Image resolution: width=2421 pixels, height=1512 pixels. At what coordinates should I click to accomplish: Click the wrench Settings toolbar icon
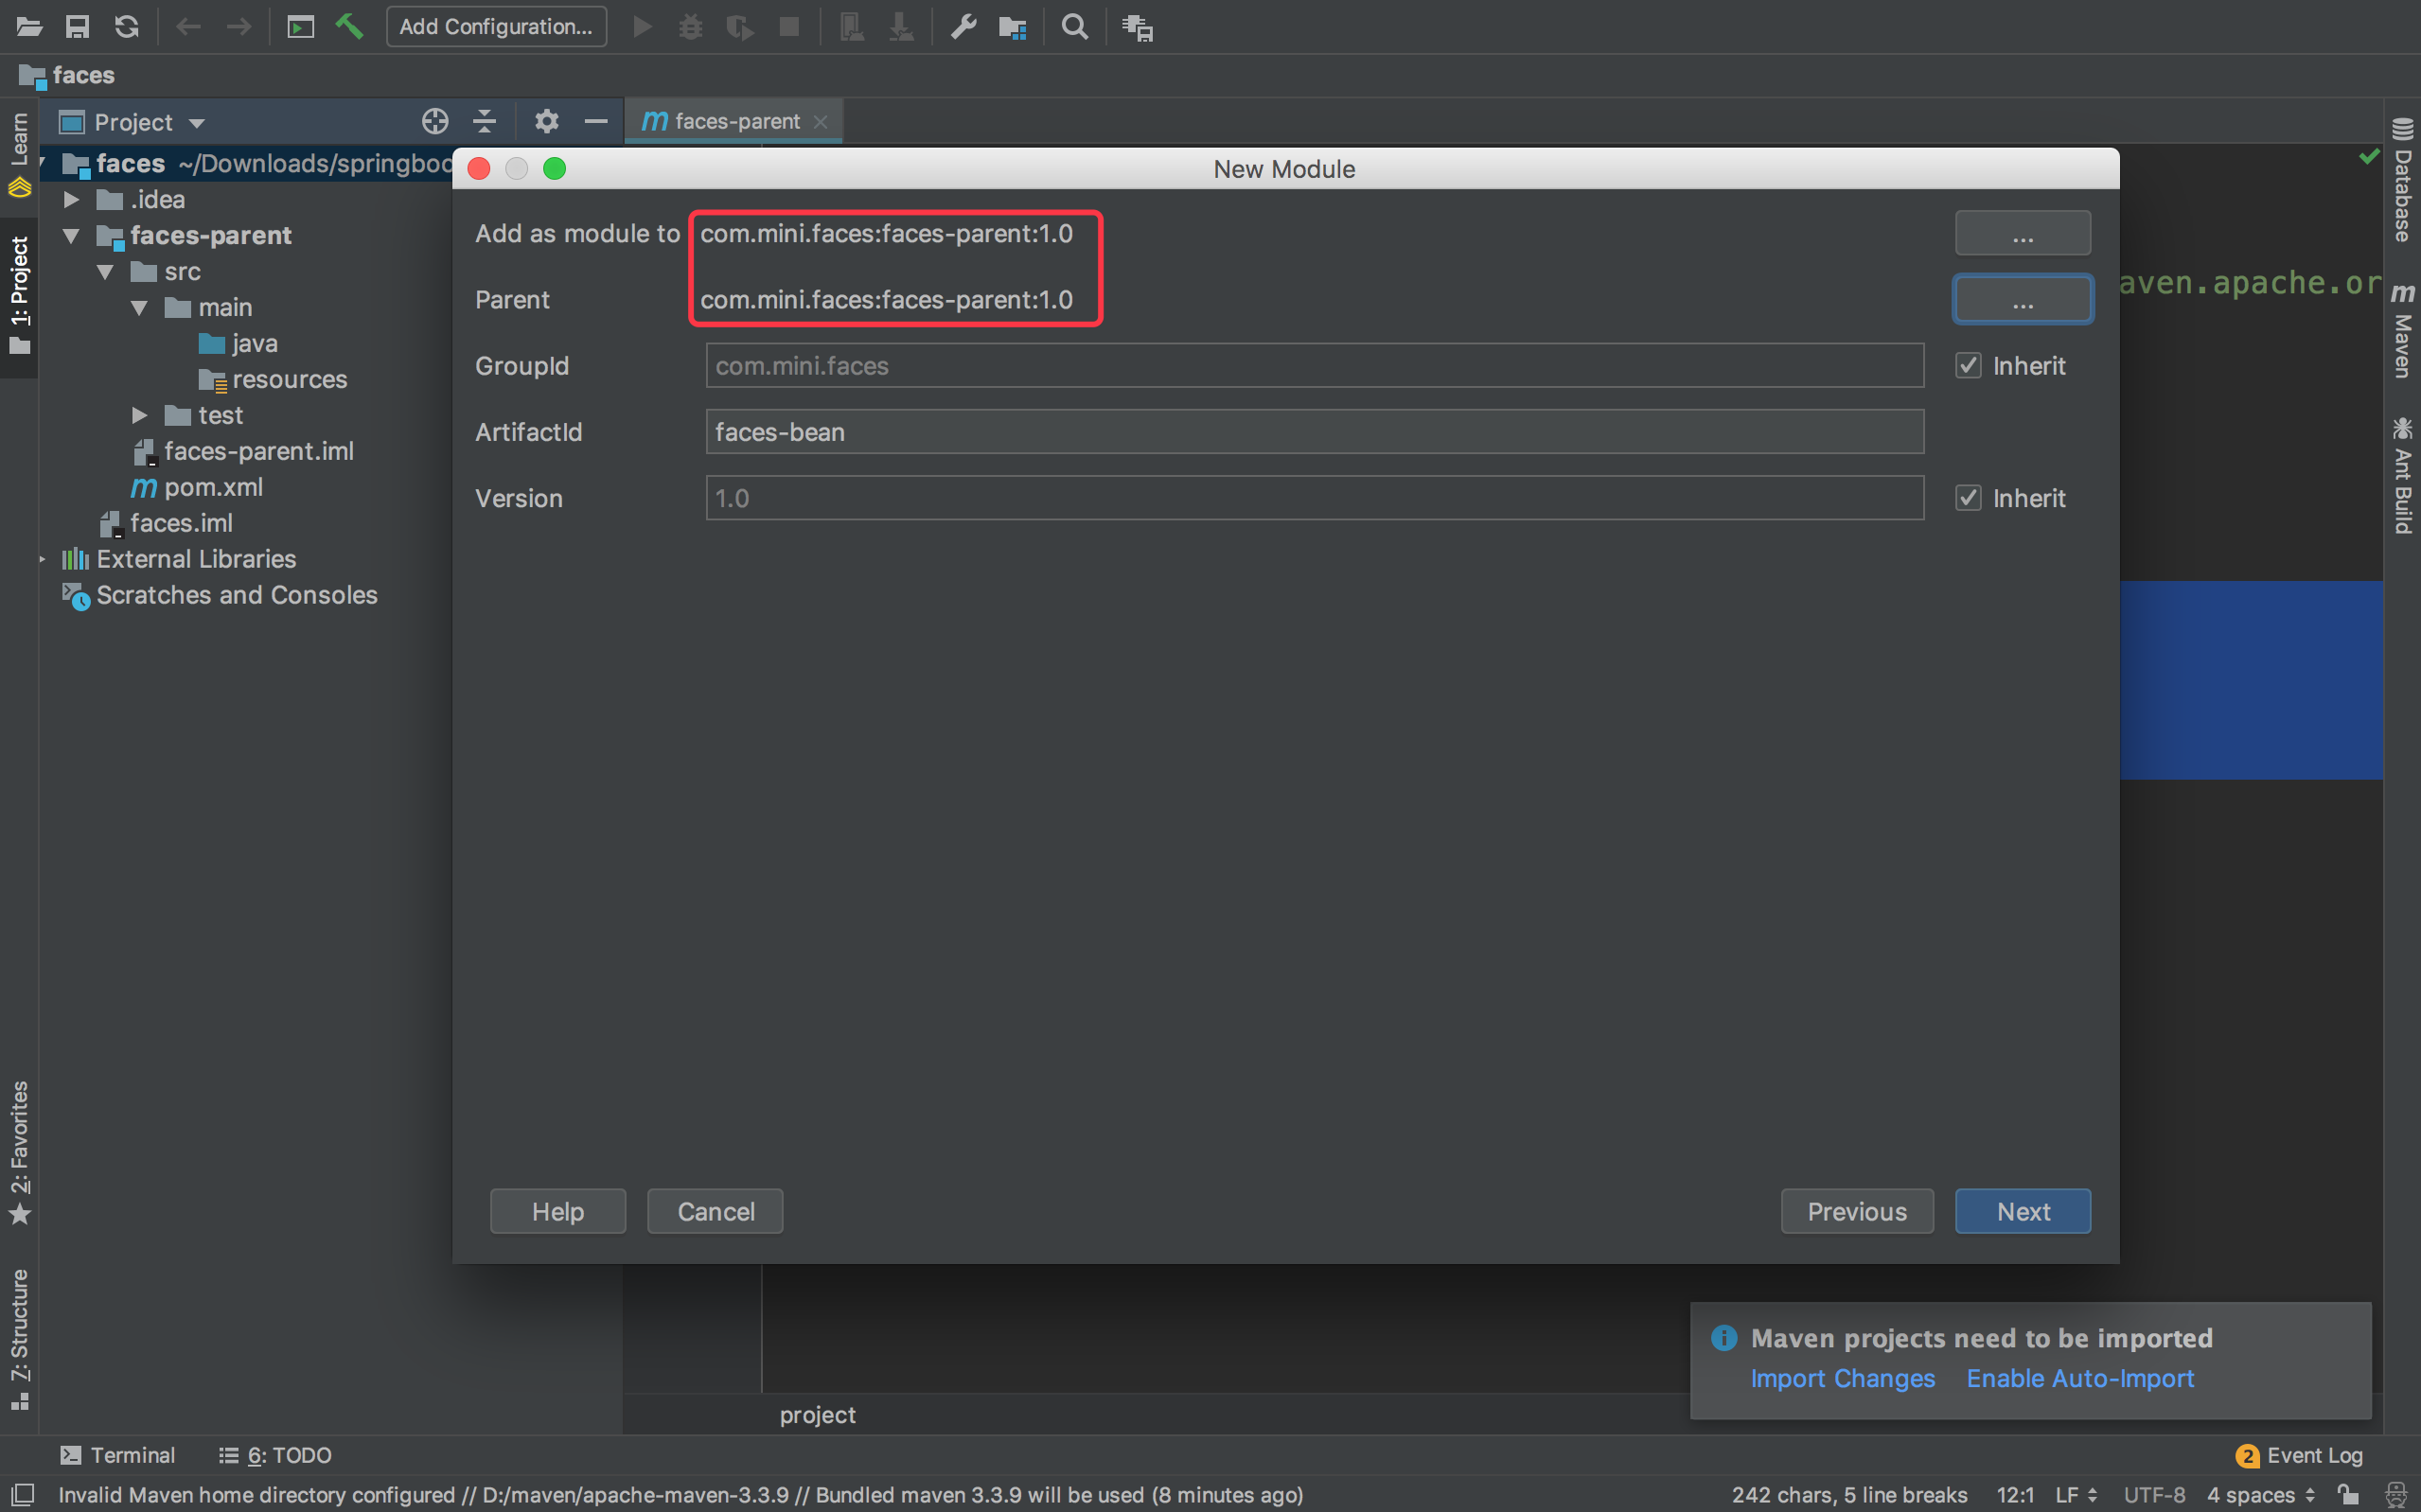coord(962,27)
